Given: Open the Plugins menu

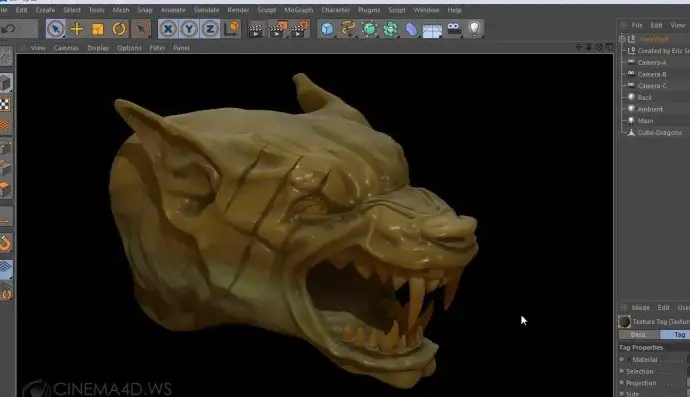Looking at the screenshot, I should click(369, 10).
